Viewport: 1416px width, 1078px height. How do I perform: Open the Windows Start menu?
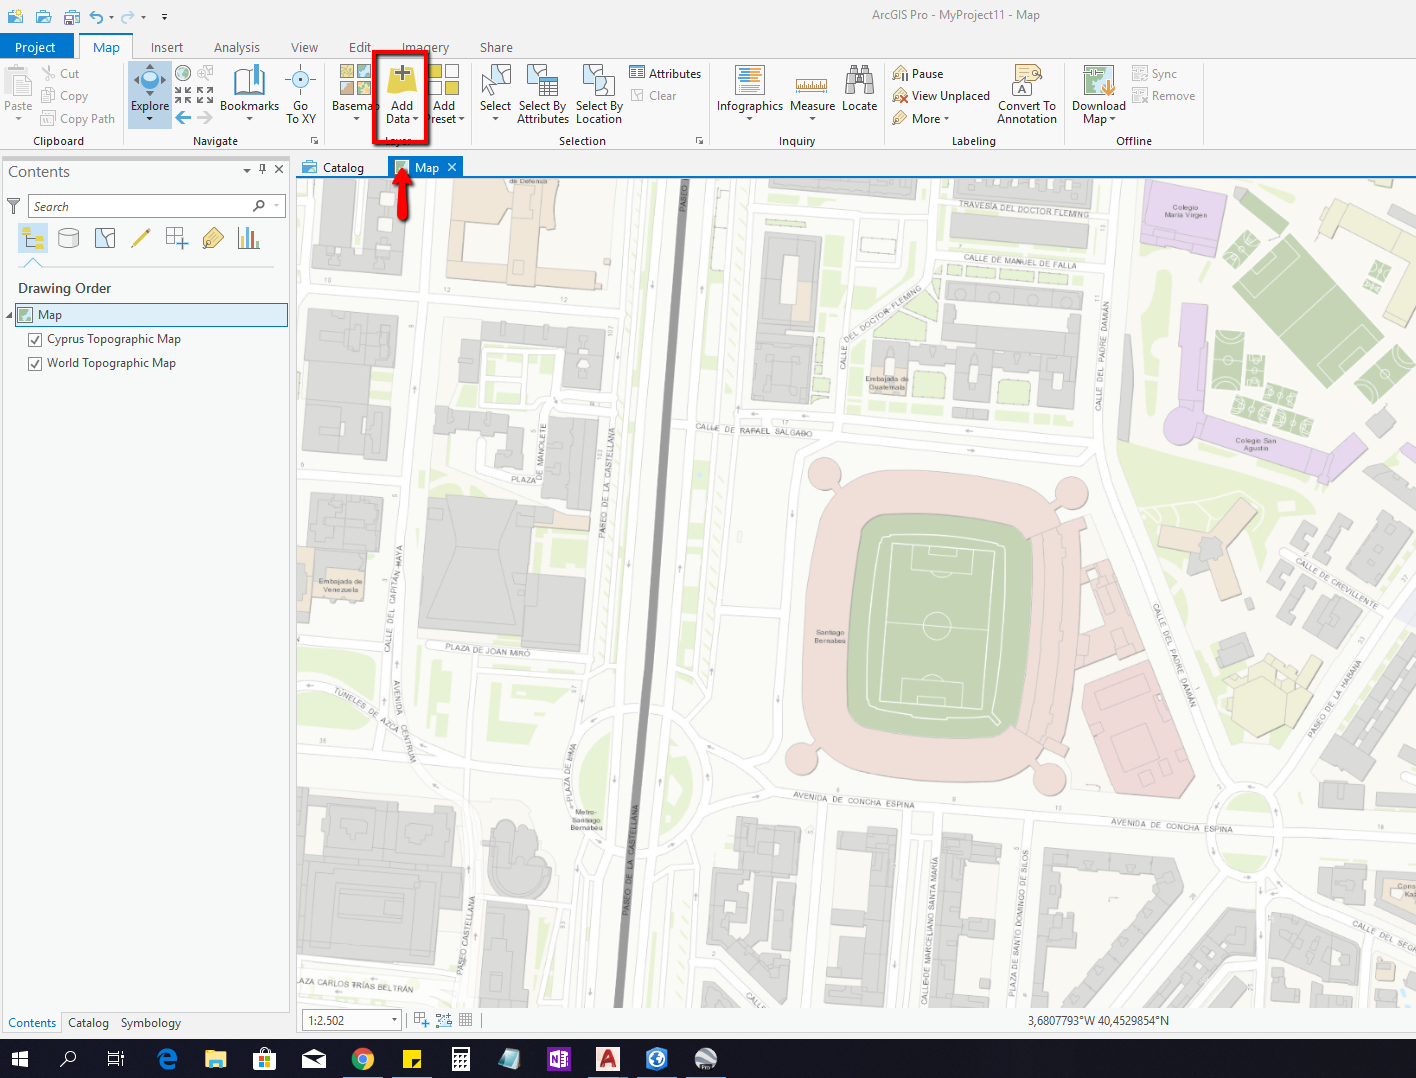20,1058
